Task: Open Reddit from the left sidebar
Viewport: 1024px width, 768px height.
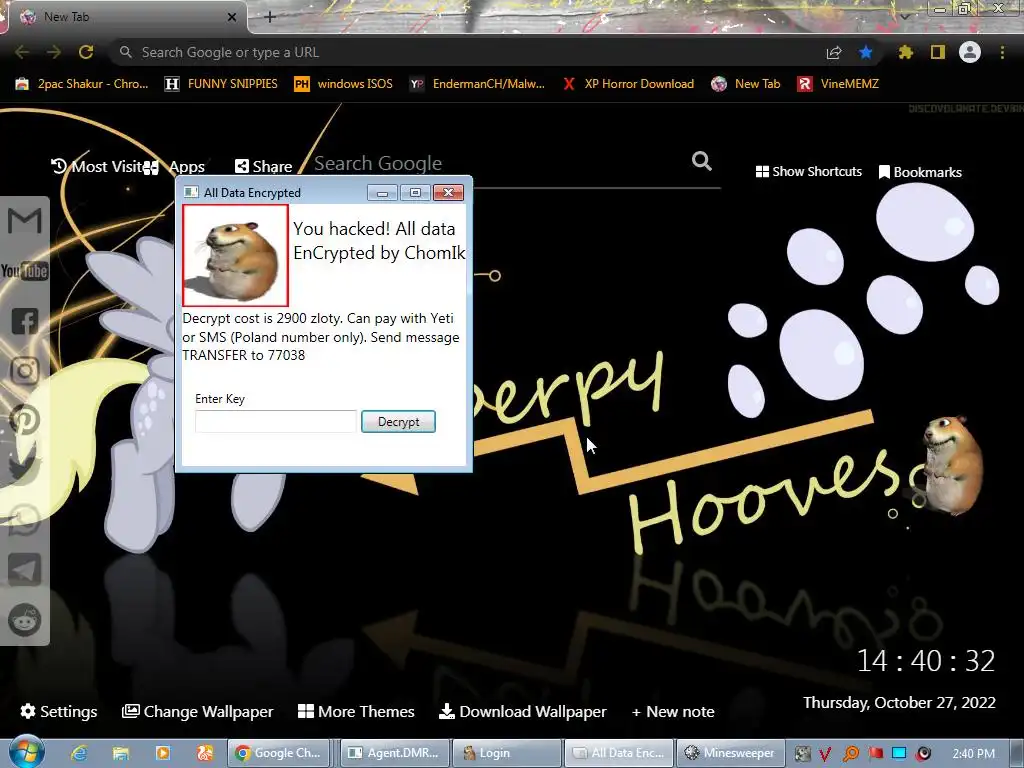Action: pos(25,619)
